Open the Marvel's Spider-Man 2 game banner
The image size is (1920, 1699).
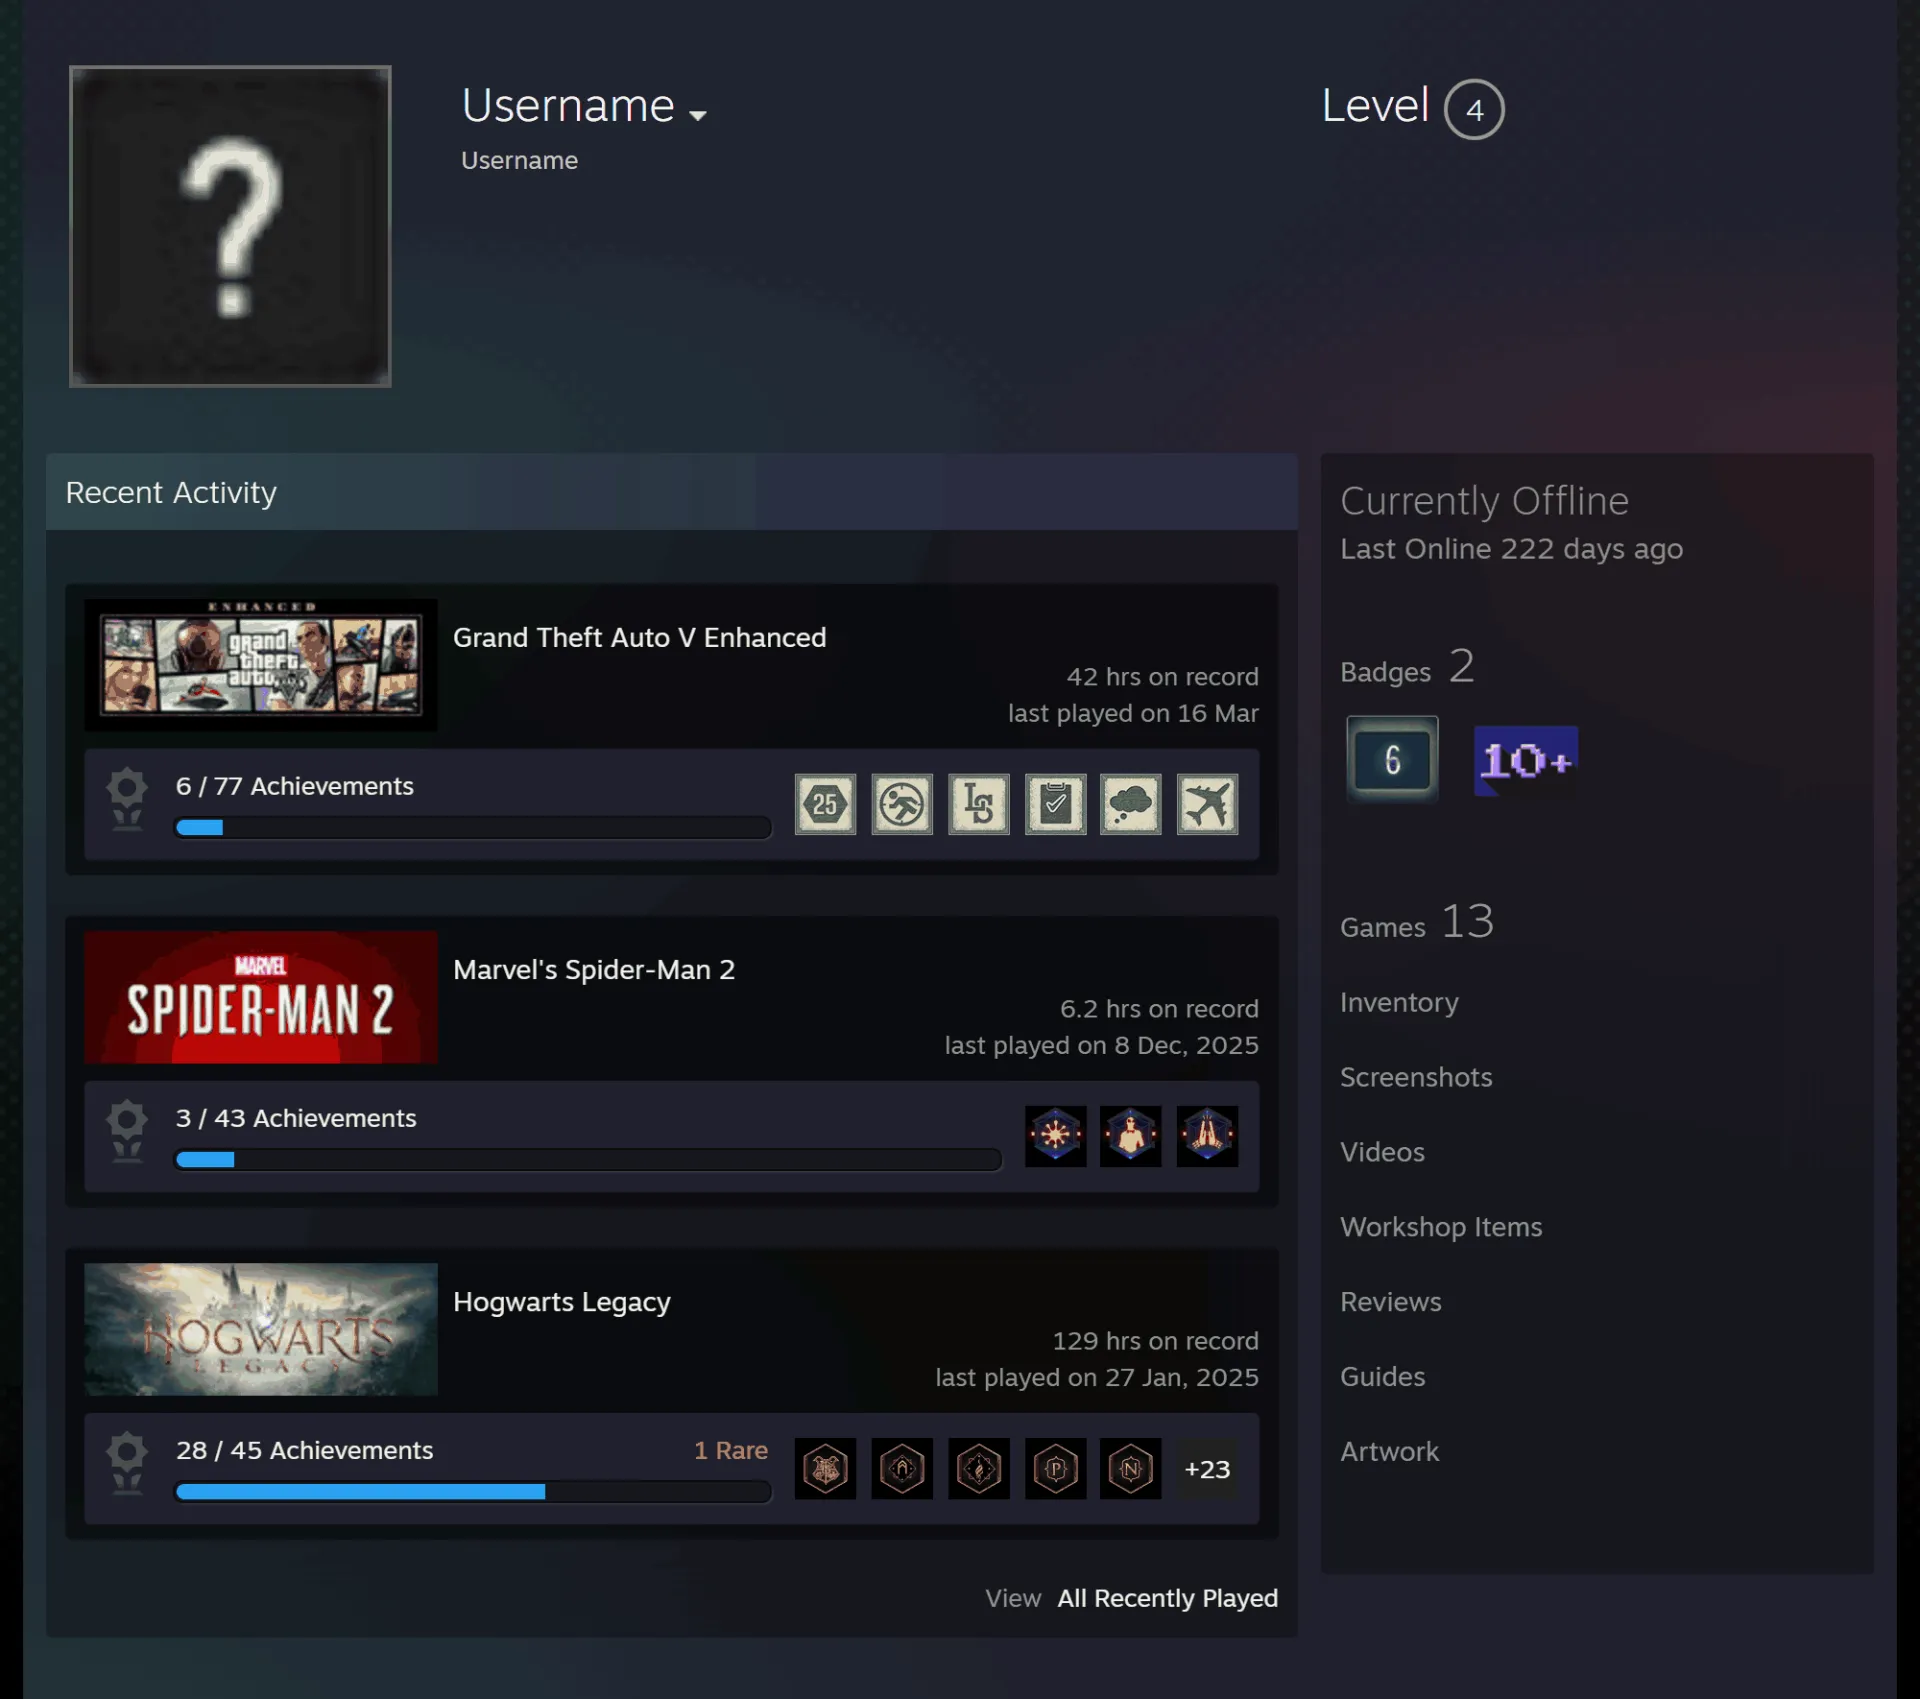[x=261, y=997]
